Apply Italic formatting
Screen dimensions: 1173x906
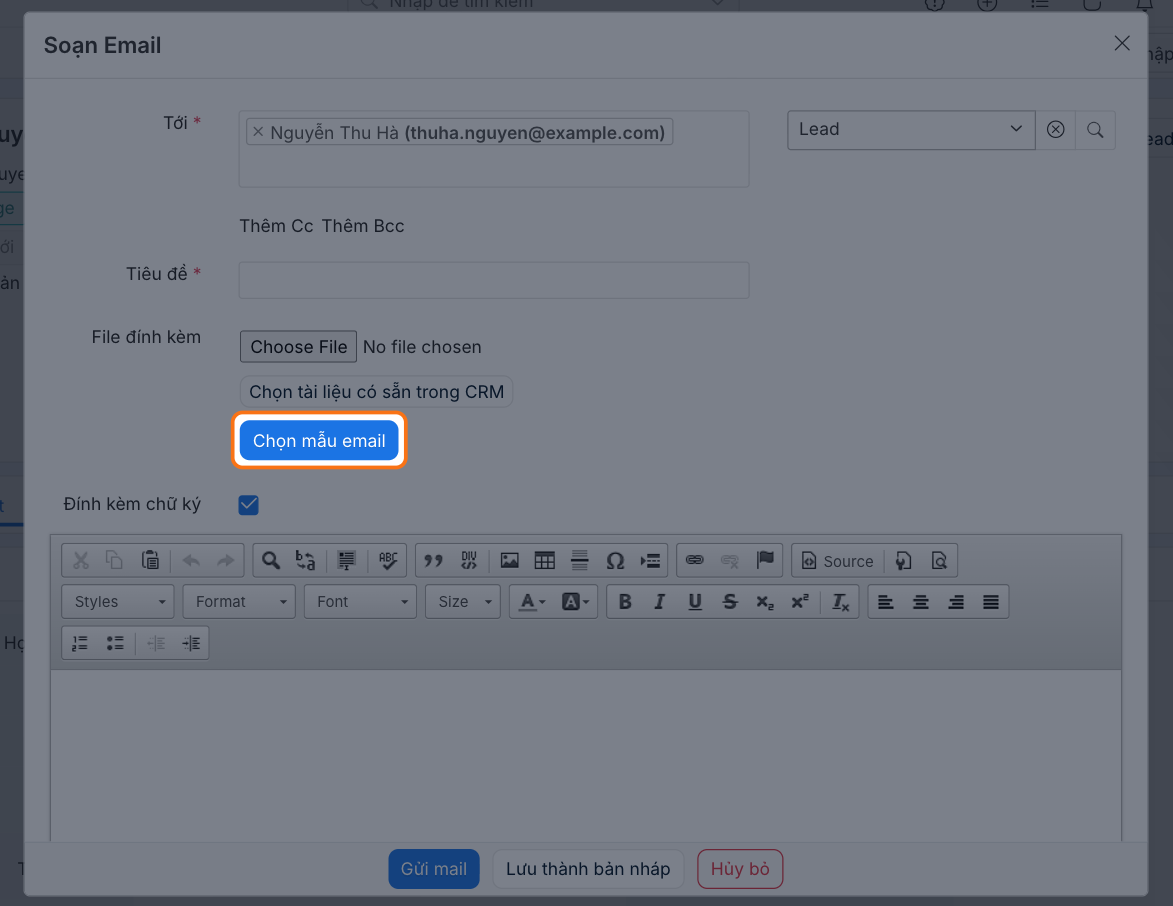tap(660, 602)
